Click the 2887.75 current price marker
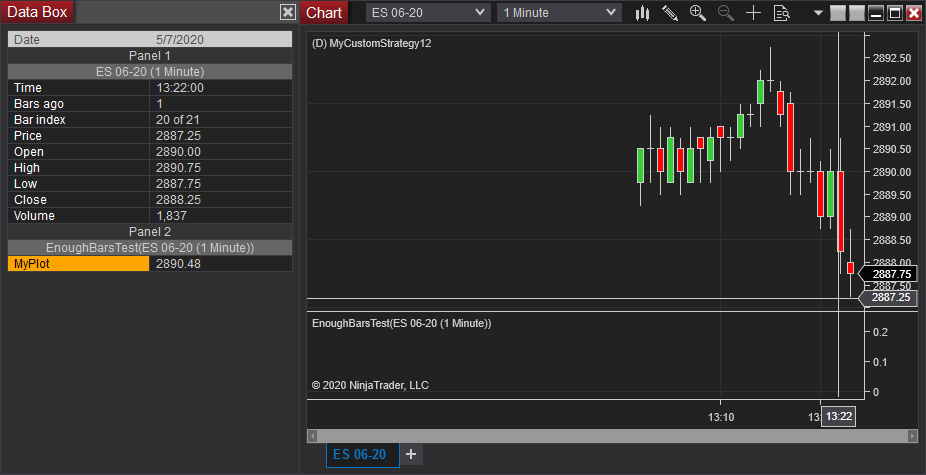The height and width of the screenshot is (475, 926). 888,274
